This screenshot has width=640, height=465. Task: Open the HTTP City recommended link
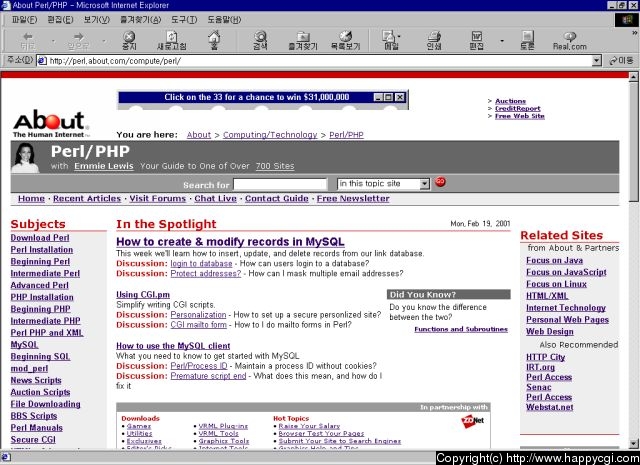(545, 357)
